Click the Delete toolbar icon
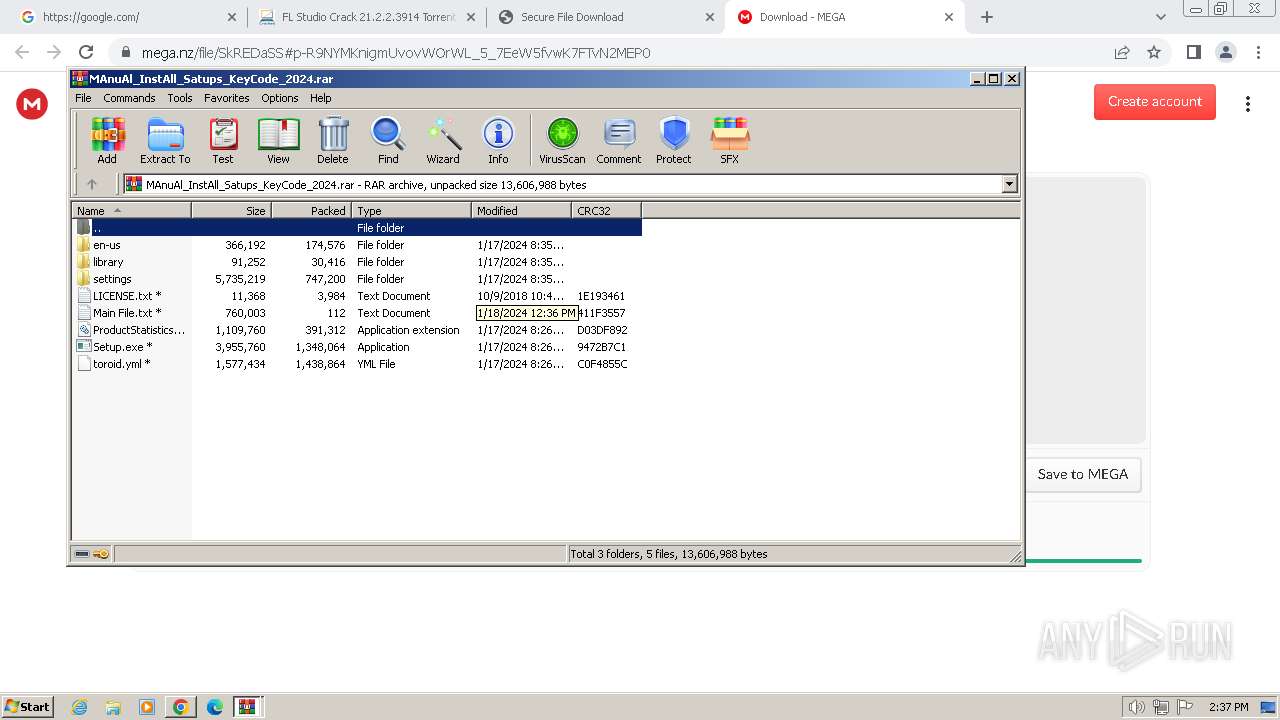The height and width of the screenshot is (720, 1280). 333,140
